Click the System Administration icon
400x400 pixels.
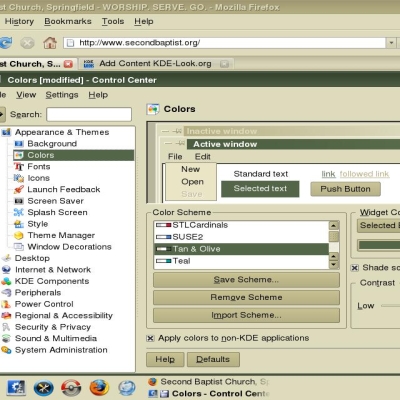click(6, 350)
